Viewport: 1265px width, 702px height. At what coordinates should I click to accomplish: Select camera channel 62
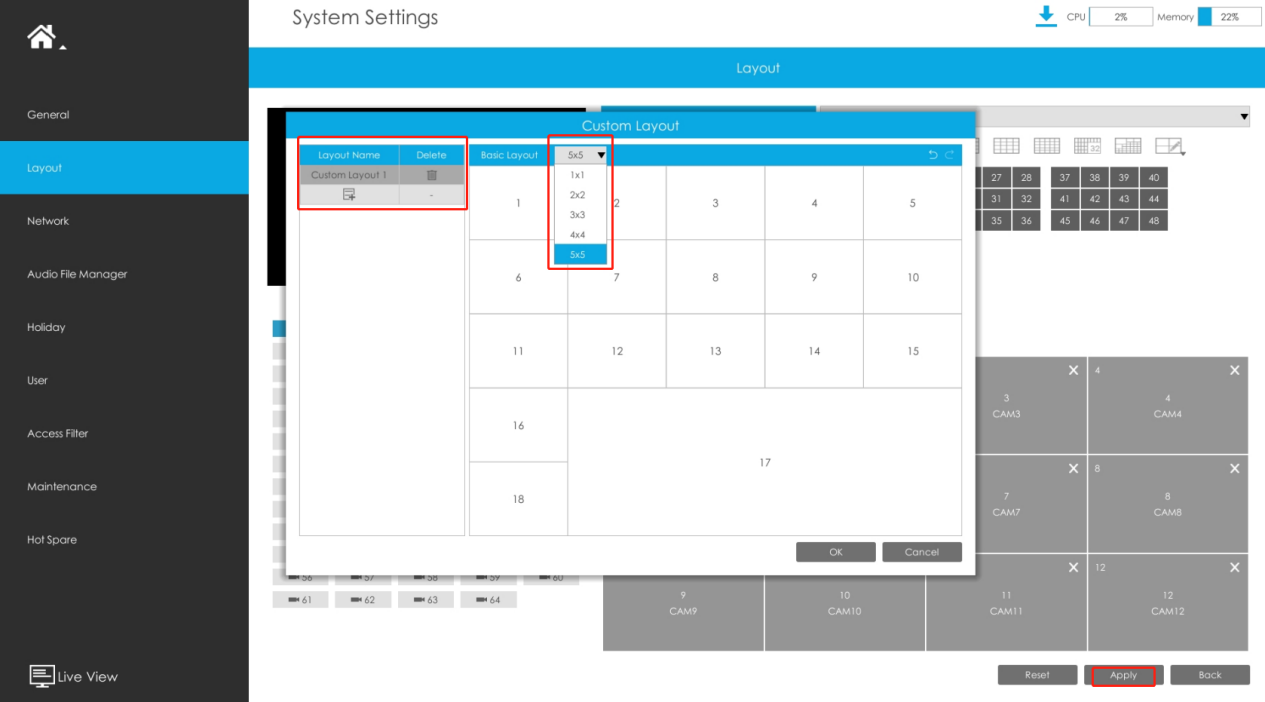(363, 600)
